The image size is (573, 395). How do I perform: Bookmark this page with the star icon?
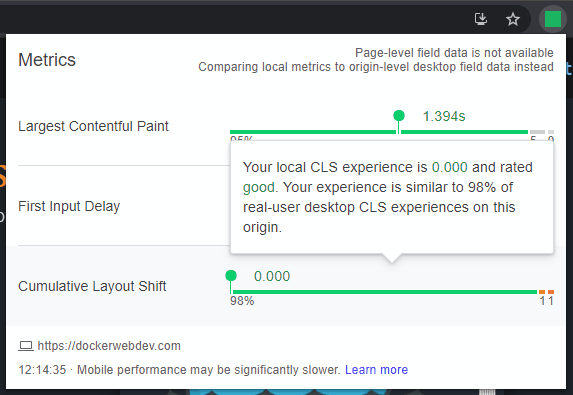point(513,19)
